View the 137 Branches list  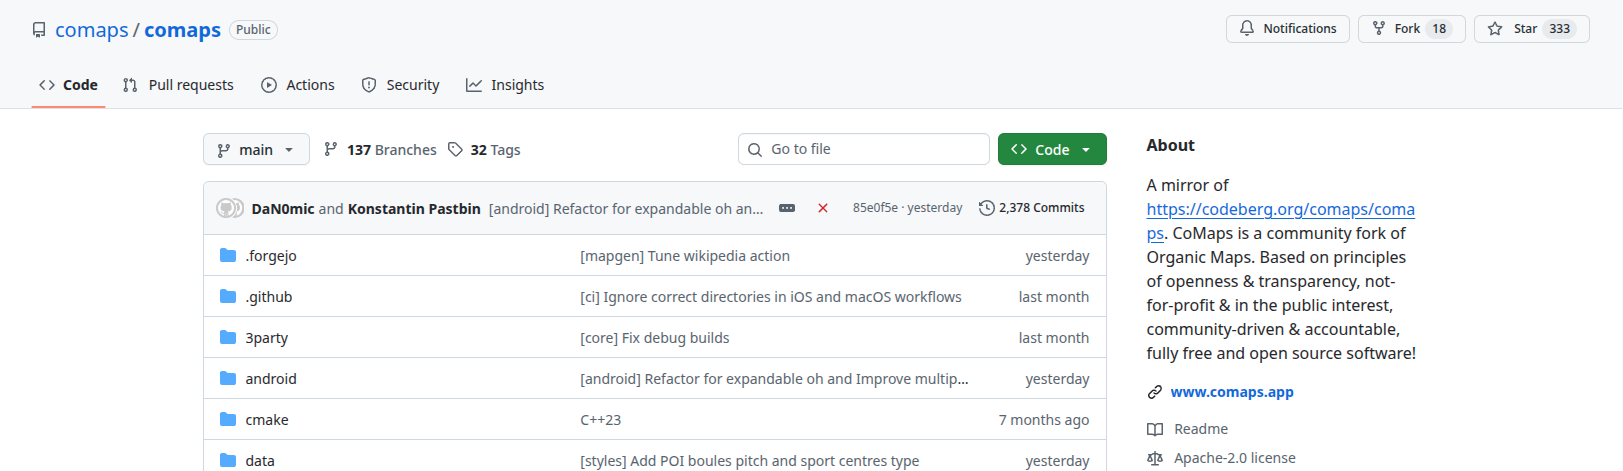(x=380, y=150)
